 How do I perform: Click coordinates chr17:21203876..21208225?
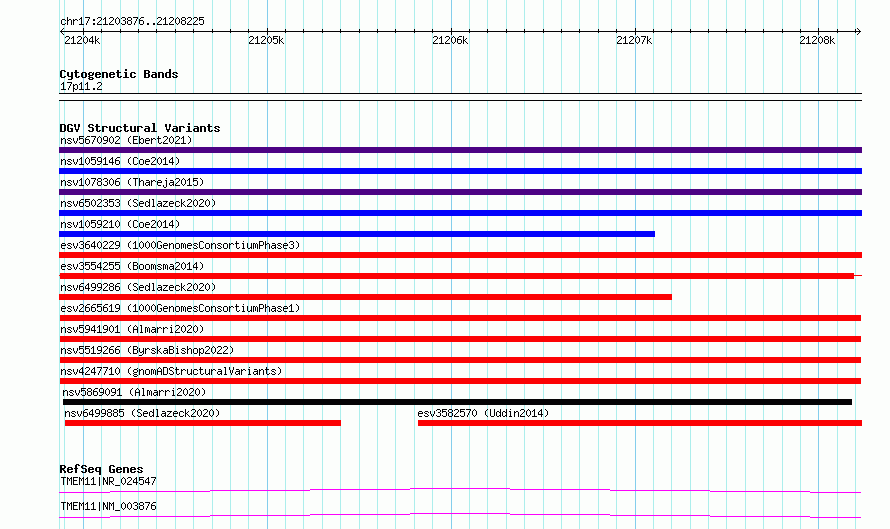(132, 22)
